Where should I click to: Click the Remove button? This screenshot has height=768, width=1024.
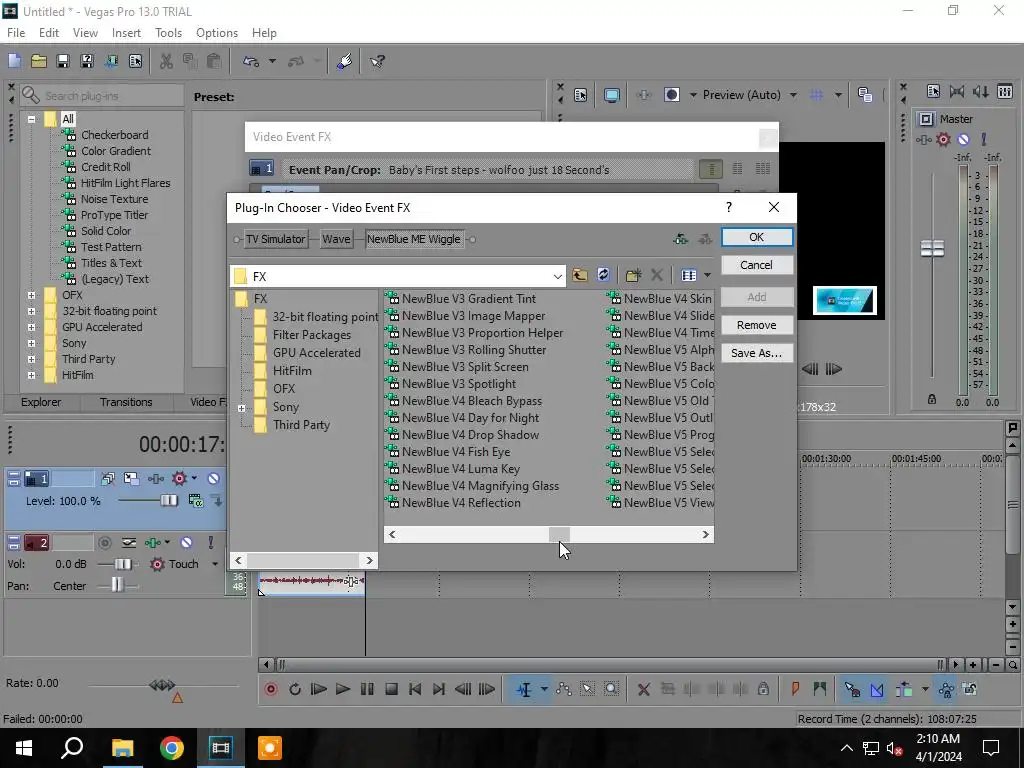tap(757, 325)
